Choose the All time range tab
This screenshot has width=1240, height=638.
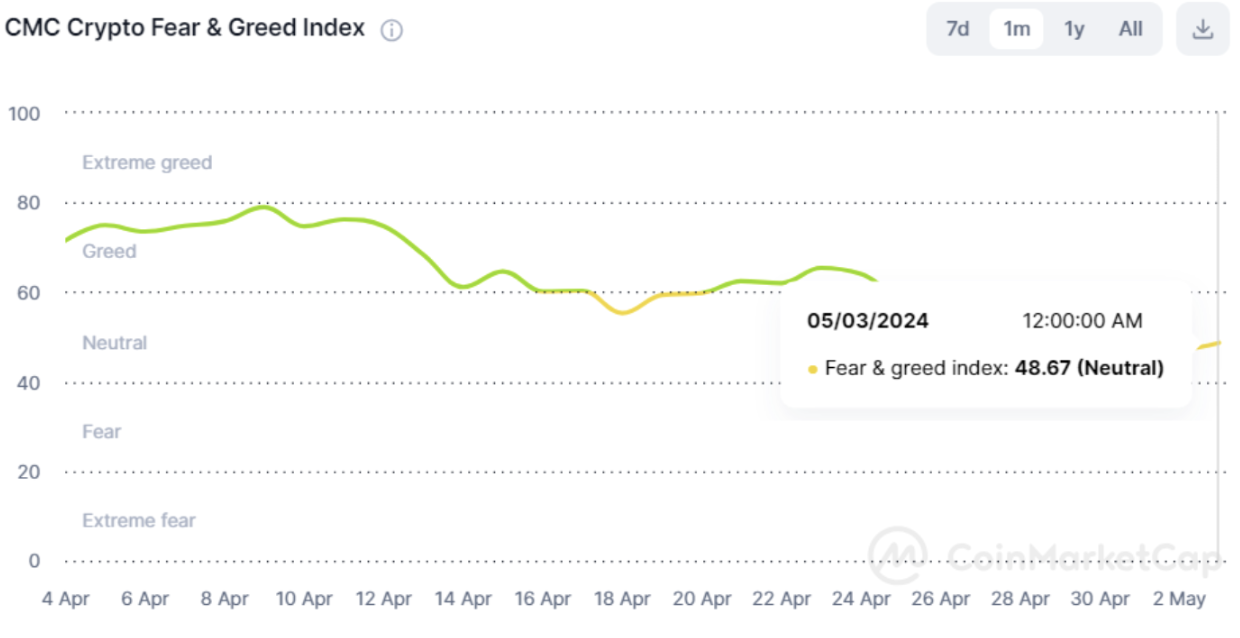(1131, 29)
